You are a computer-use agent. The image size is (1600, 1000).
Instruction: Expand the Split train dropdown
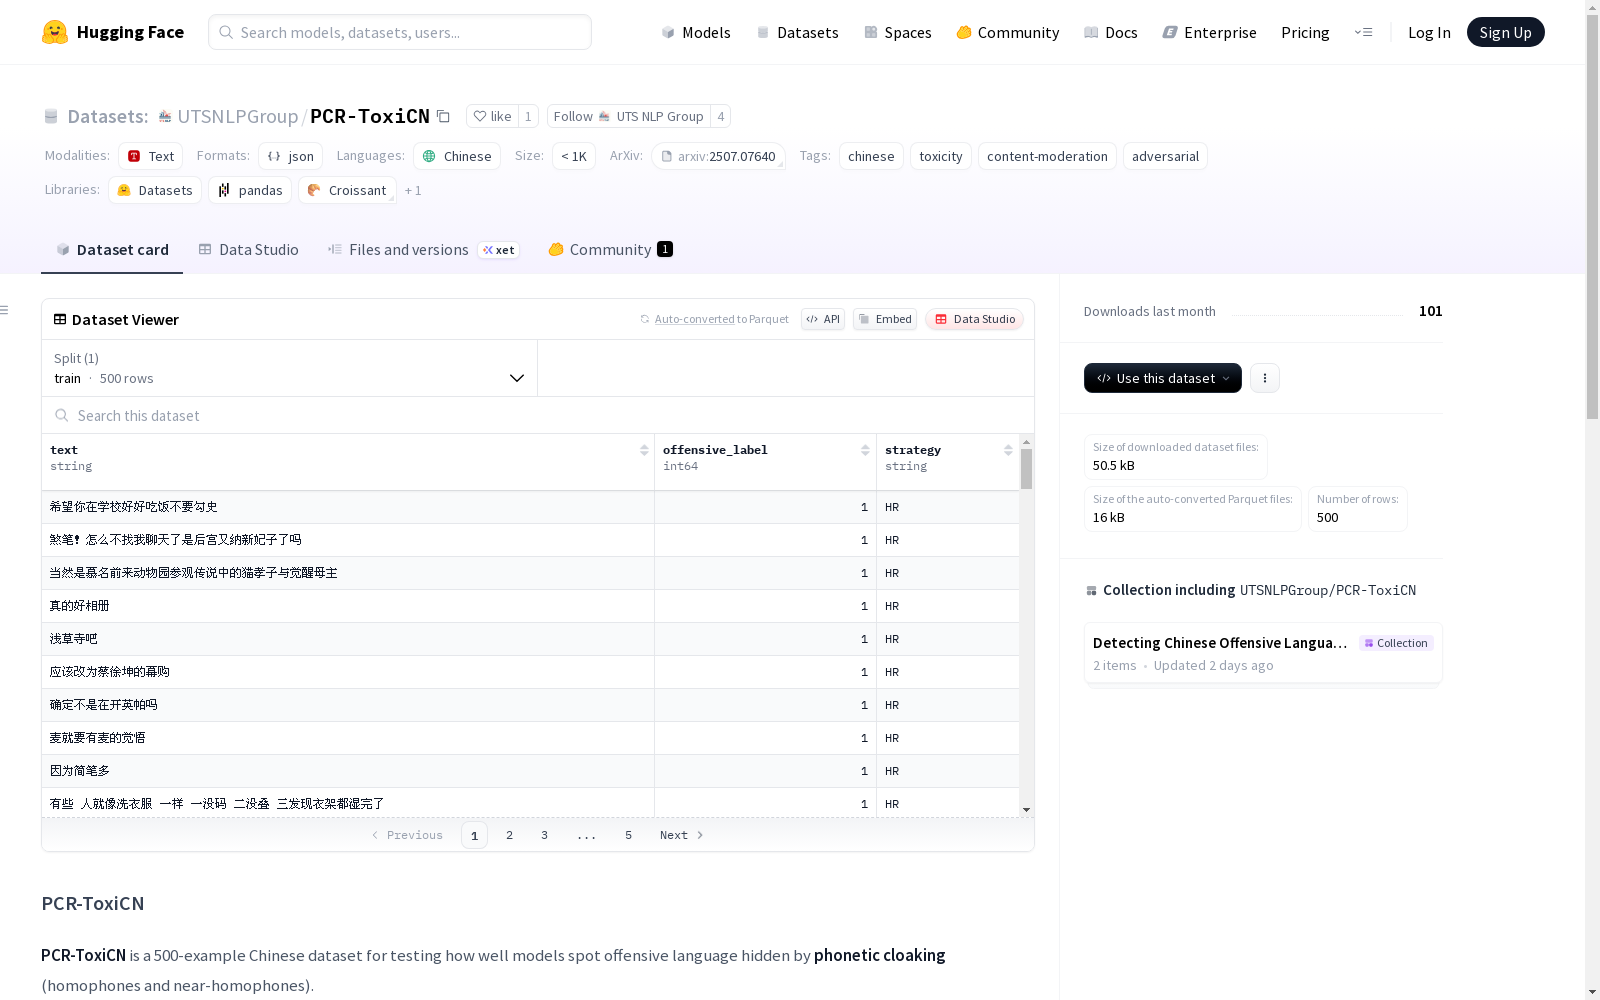290,368
